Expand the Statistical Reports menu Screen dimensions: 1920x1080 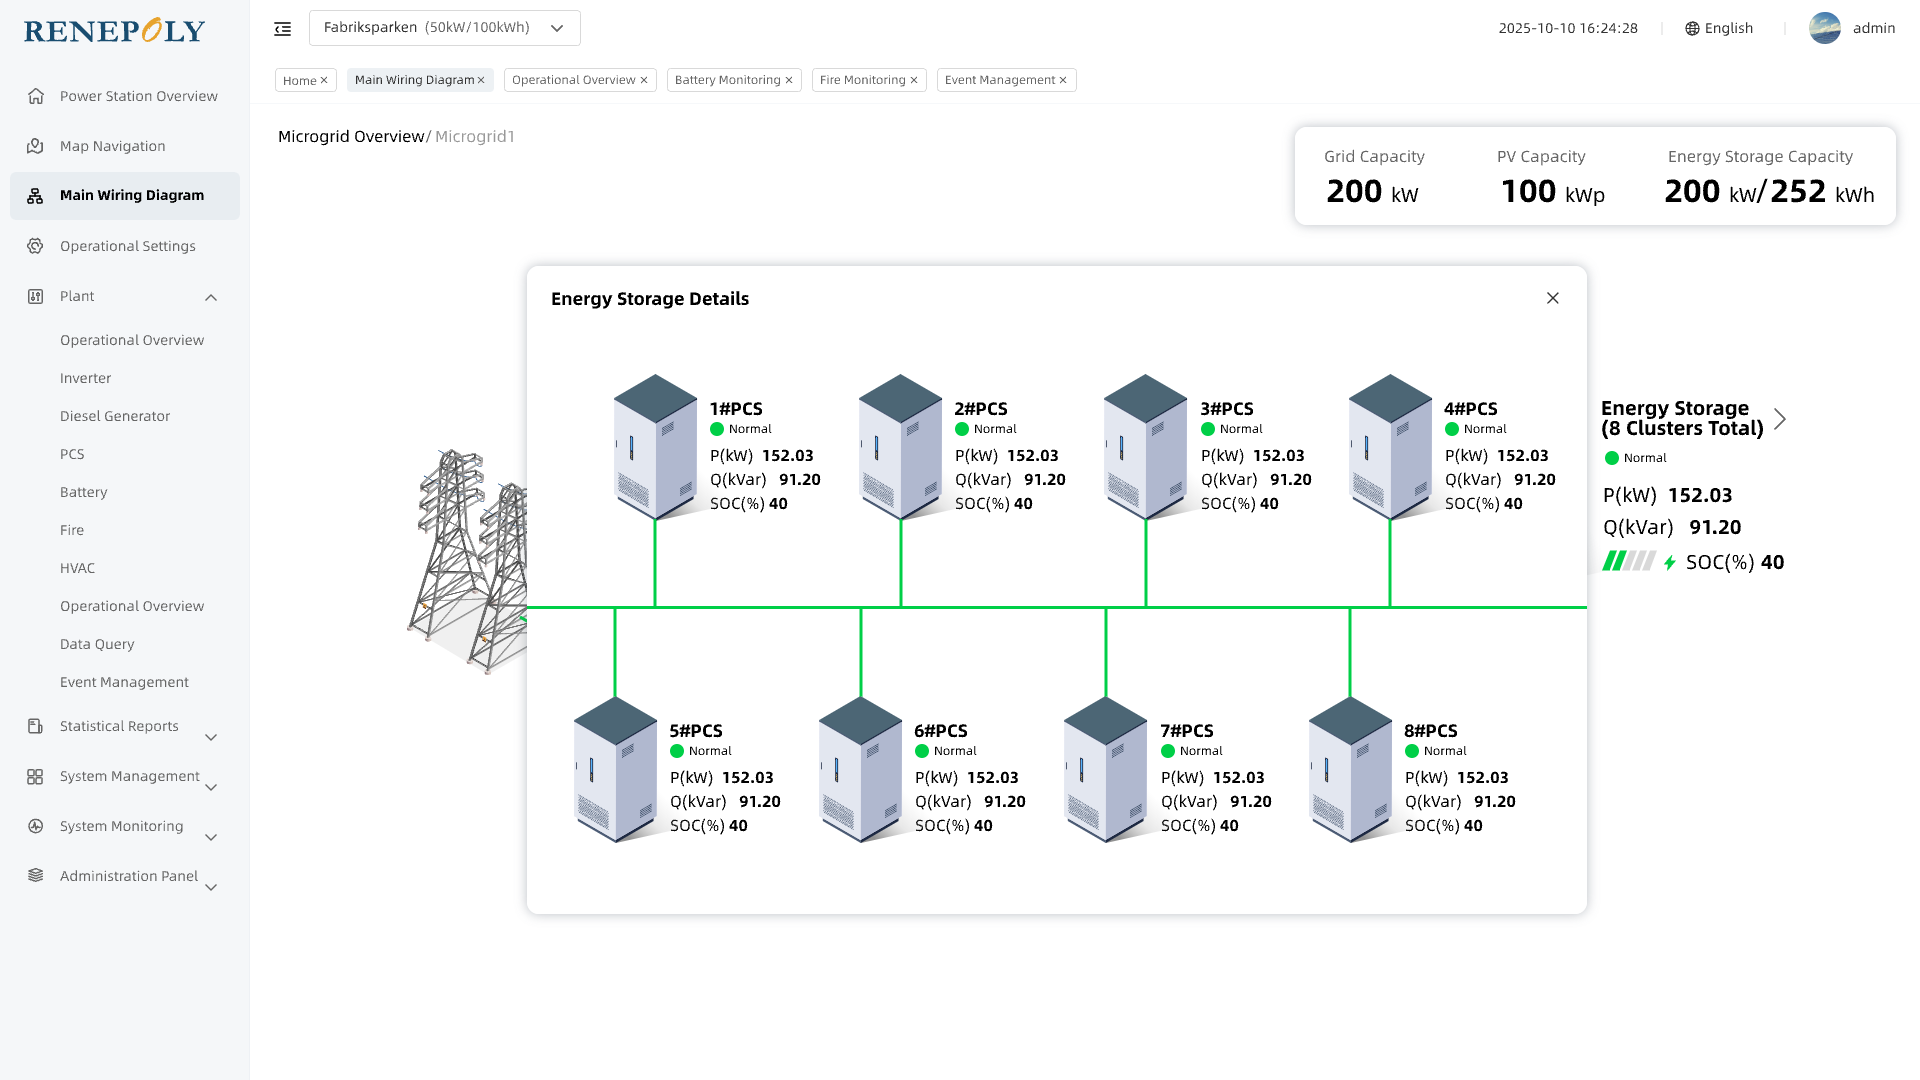pyautogui.click(x=211, y=737)
